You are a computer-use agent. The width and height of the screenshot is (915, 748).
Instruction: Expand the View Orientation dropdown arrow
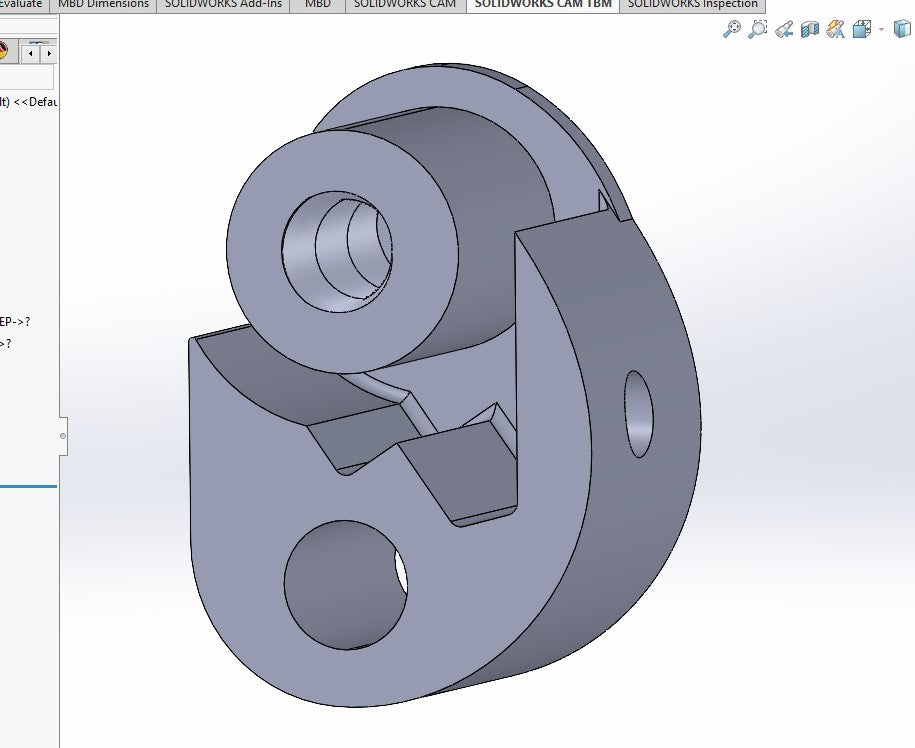tap(880, 29)
